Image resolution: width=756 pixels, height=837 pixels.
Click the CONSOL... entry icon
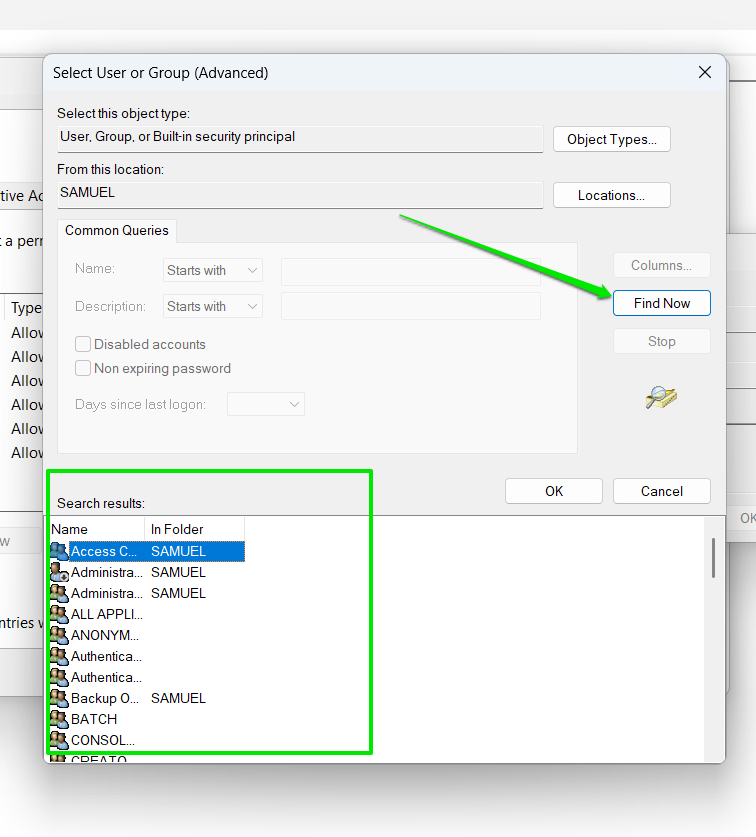click(x=59, y=740)
